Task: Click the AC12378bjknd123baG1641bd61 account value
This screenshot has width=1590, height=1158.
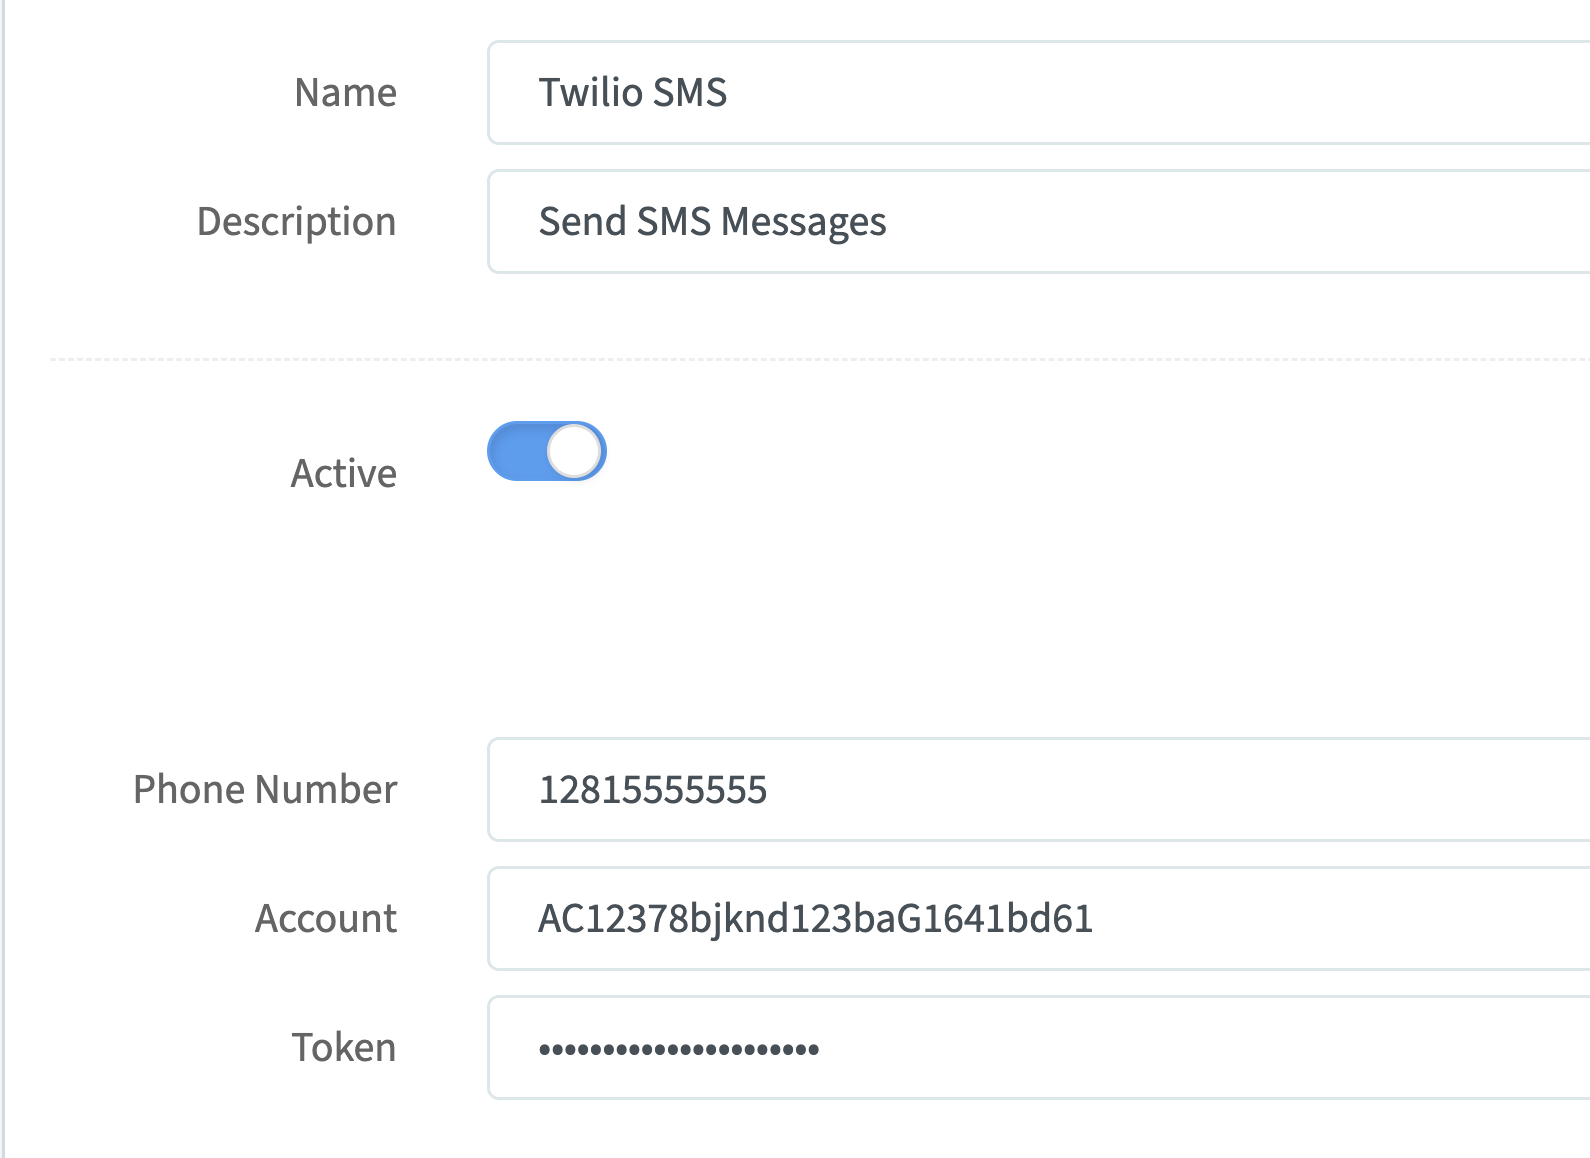Action: pyautogui.click(x=816, y=919)
